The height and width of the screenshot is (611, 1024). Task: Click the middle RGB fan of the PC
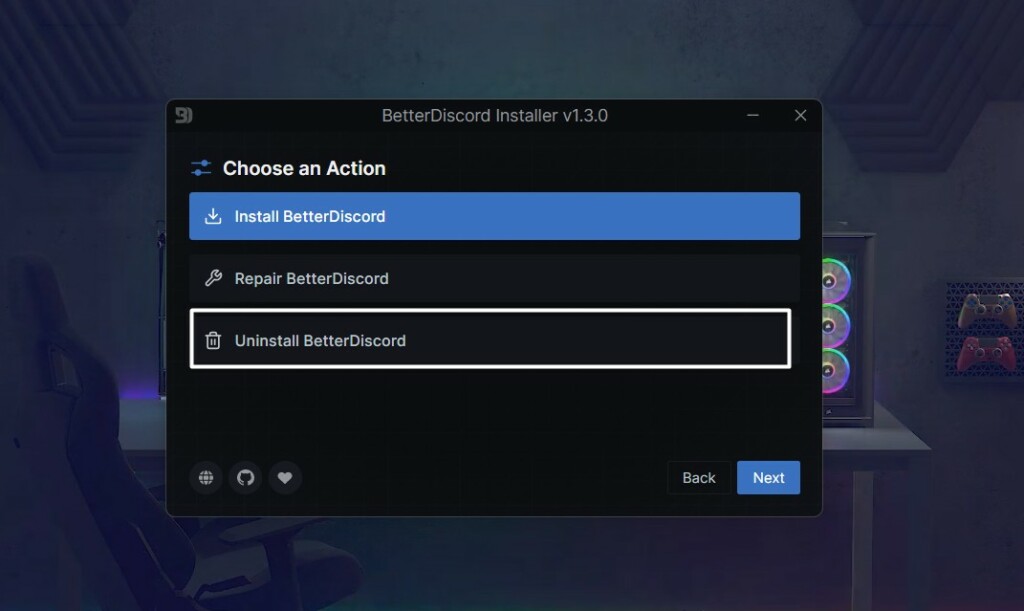click(x=834, y=326)
